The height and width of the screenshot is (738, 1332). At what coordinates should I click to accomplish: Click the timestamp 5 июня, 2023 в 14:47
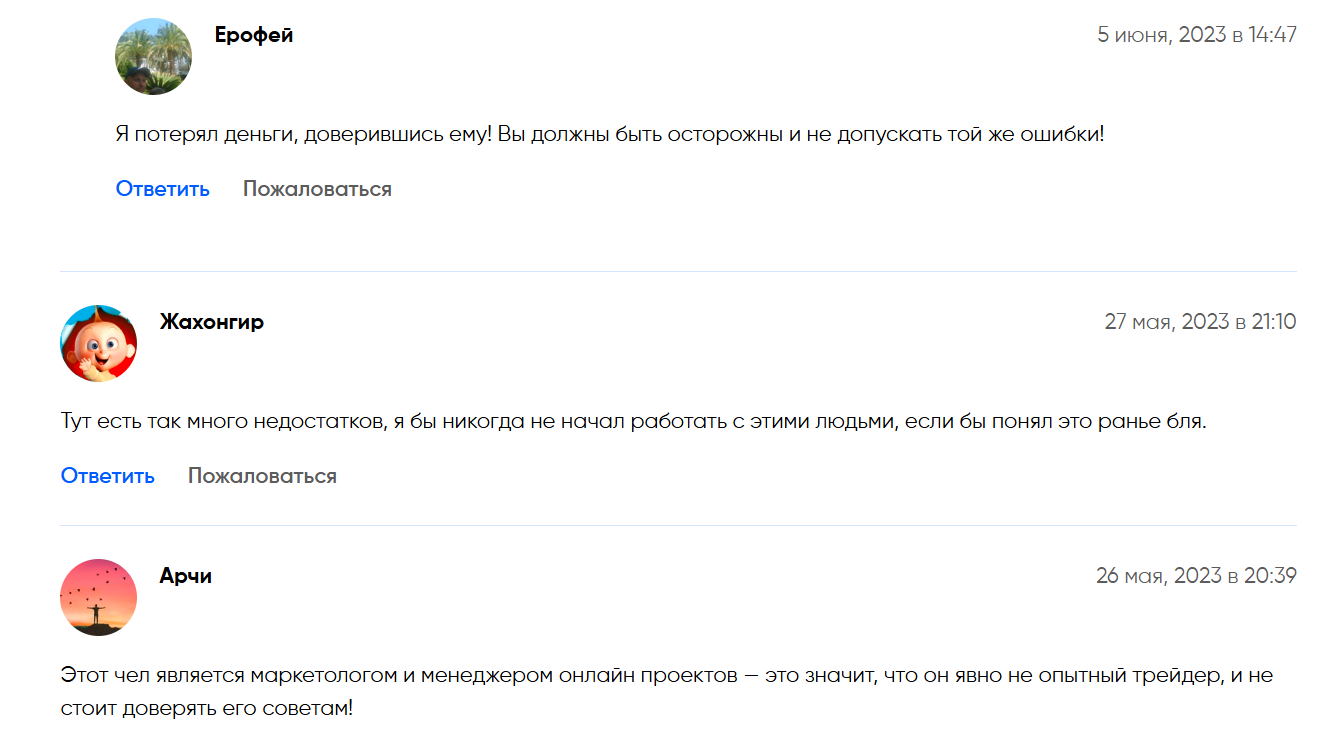click(x=1196, y=35)
